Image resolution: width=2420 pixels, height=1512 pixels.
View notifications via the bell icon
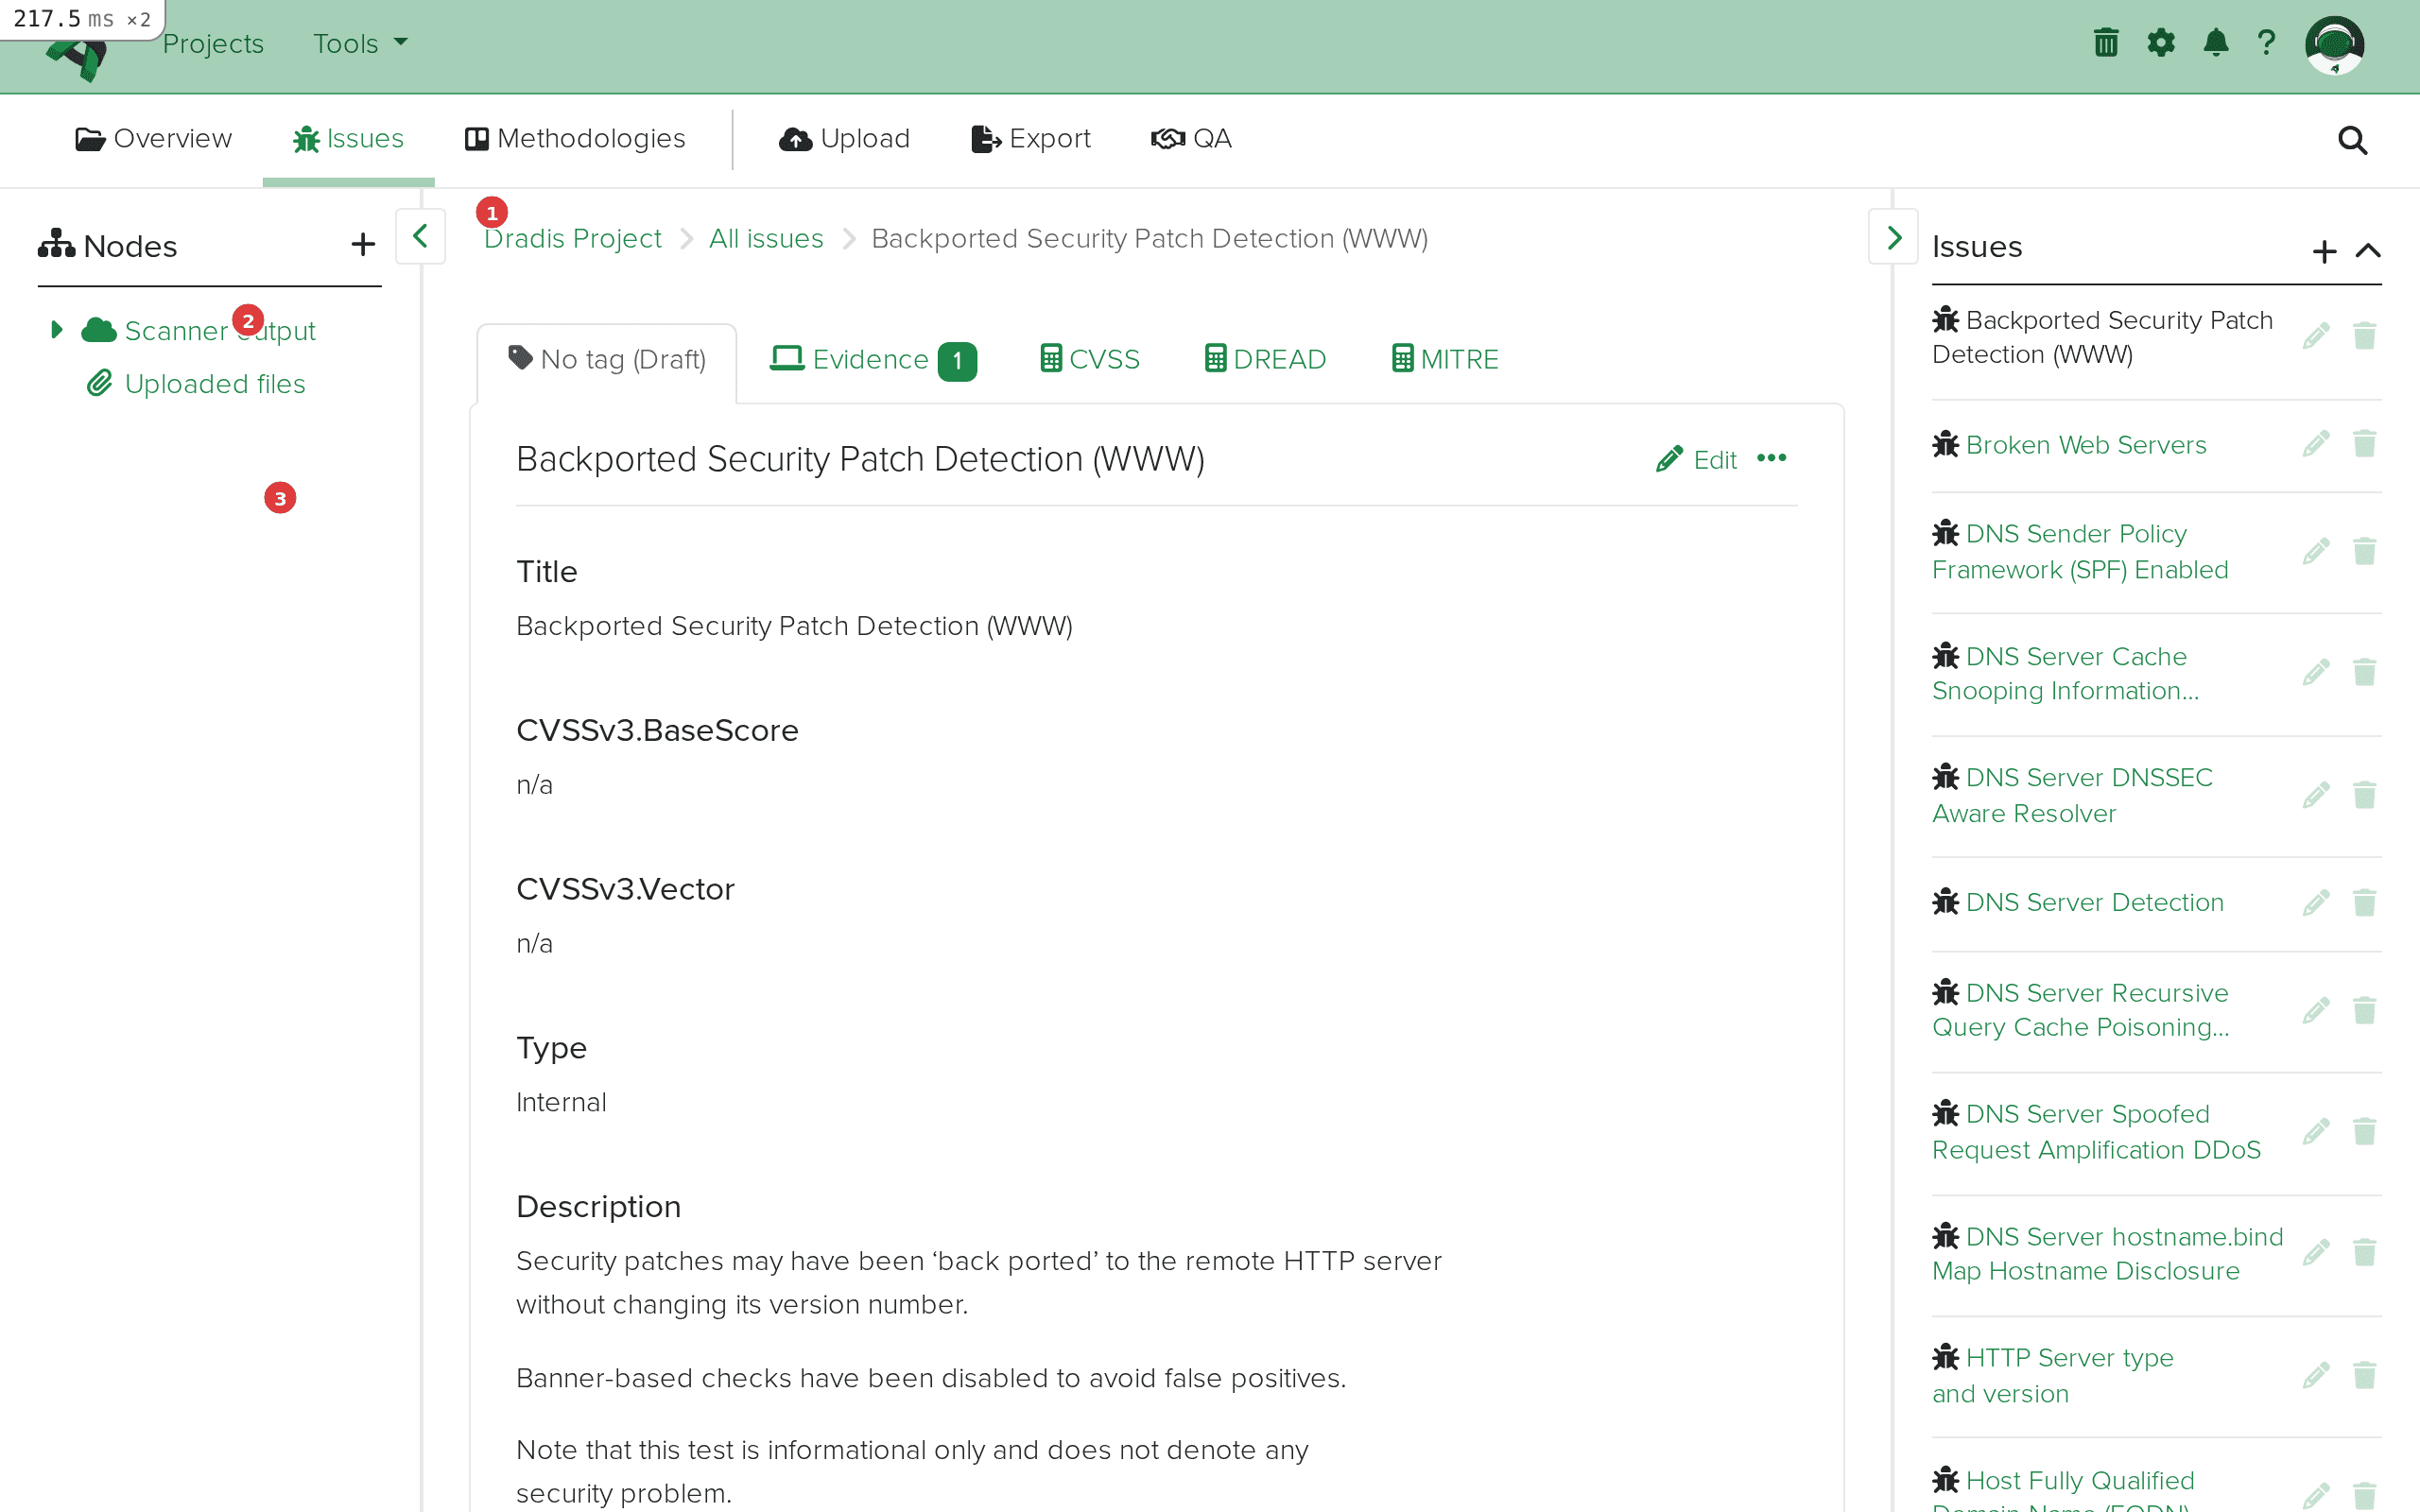tap(2215, 42)
